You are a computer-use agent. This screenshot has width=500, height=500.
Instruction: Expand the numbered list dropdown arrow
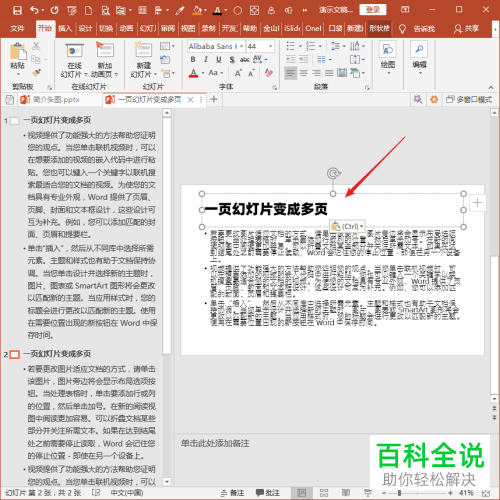320,46
